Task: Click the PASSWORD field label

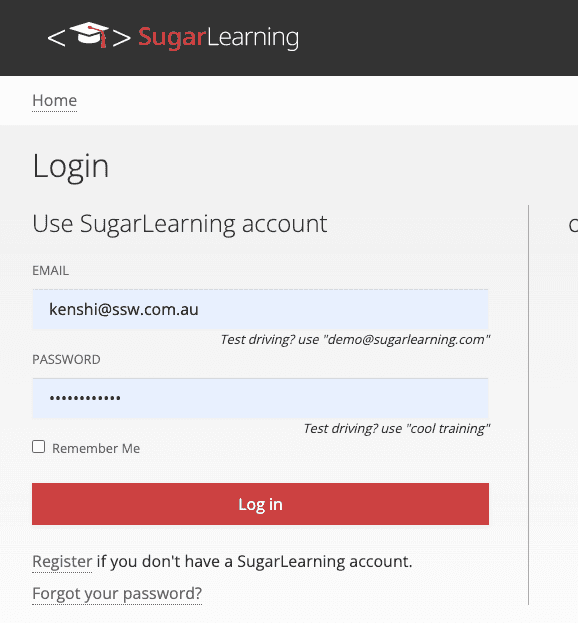Action: 66,360
